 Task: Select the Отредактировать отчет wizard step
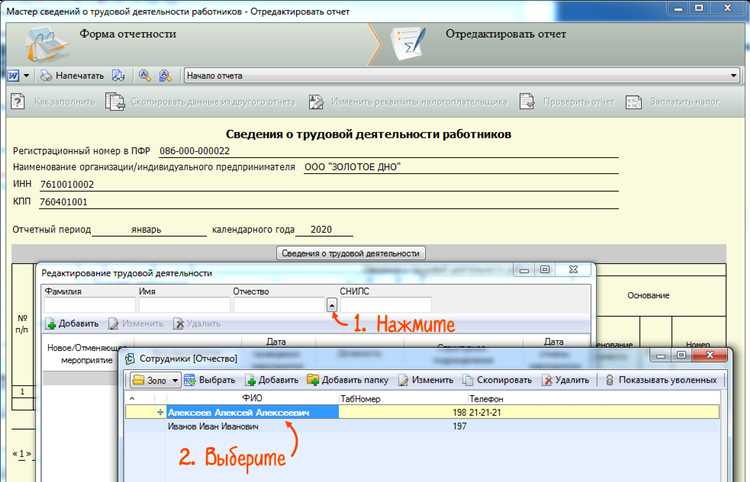pyautogui.click(x=506, y=34)
